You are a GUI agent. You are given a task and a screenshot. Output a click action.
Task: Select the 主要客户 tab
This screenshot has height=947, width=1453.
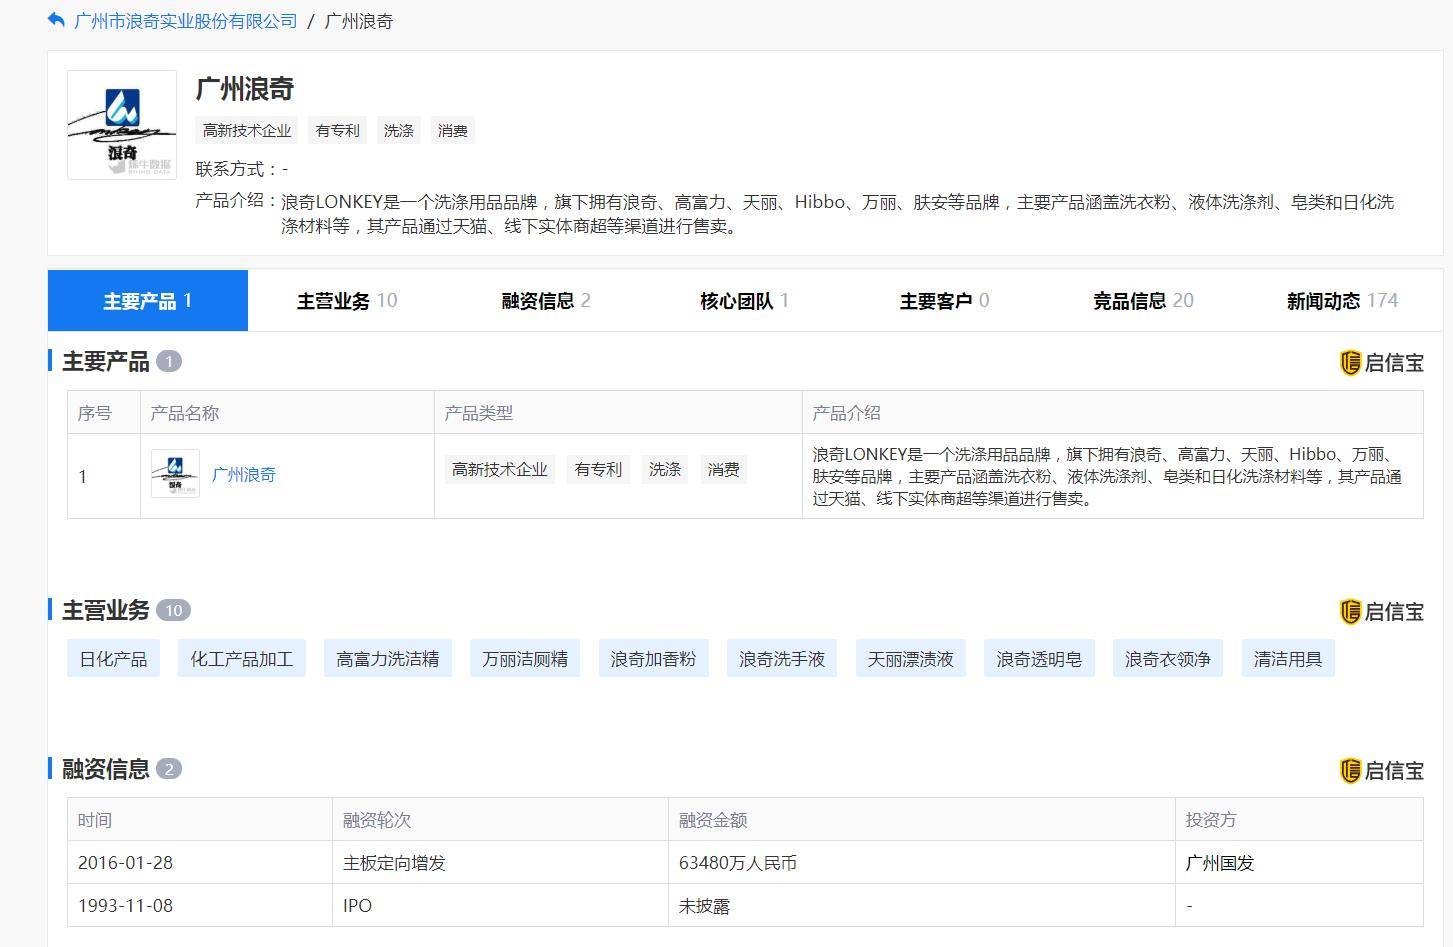942,300
